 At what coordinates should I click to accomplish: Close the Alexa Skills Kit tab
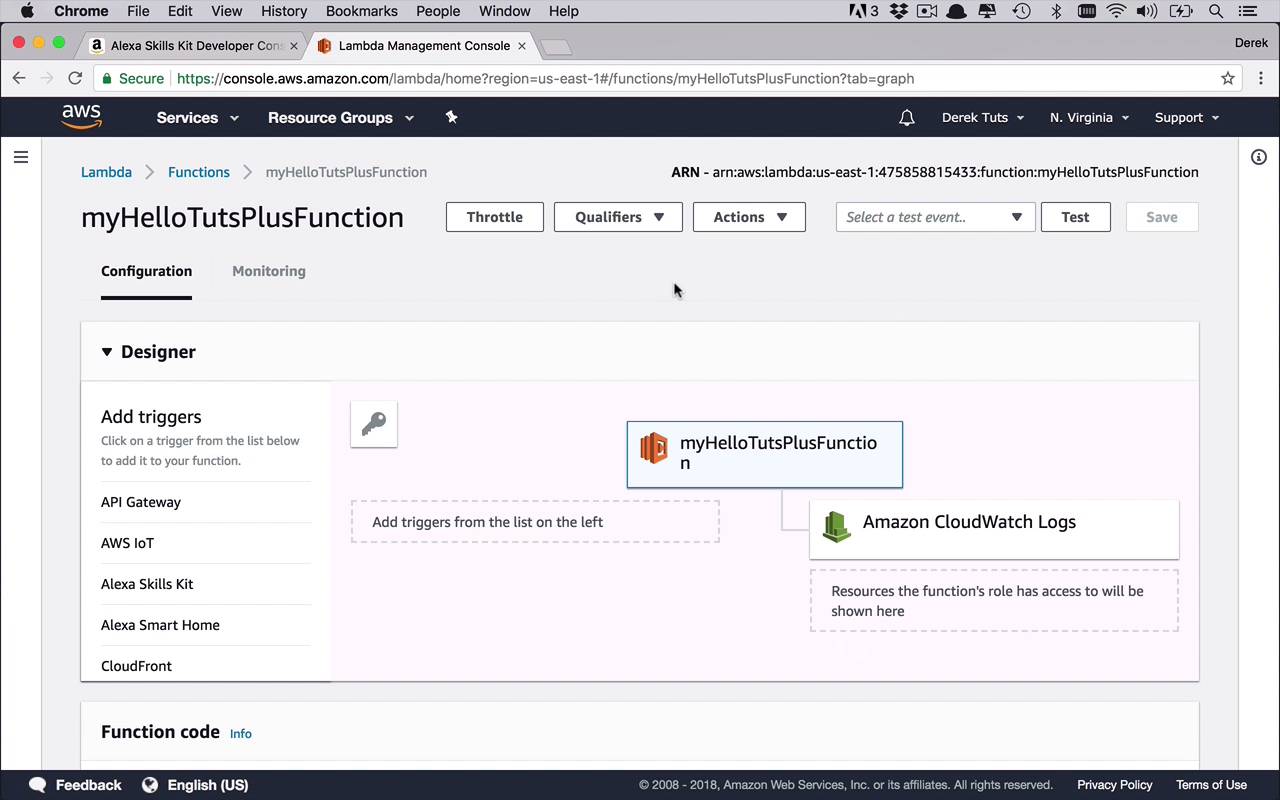click(294, 46)
